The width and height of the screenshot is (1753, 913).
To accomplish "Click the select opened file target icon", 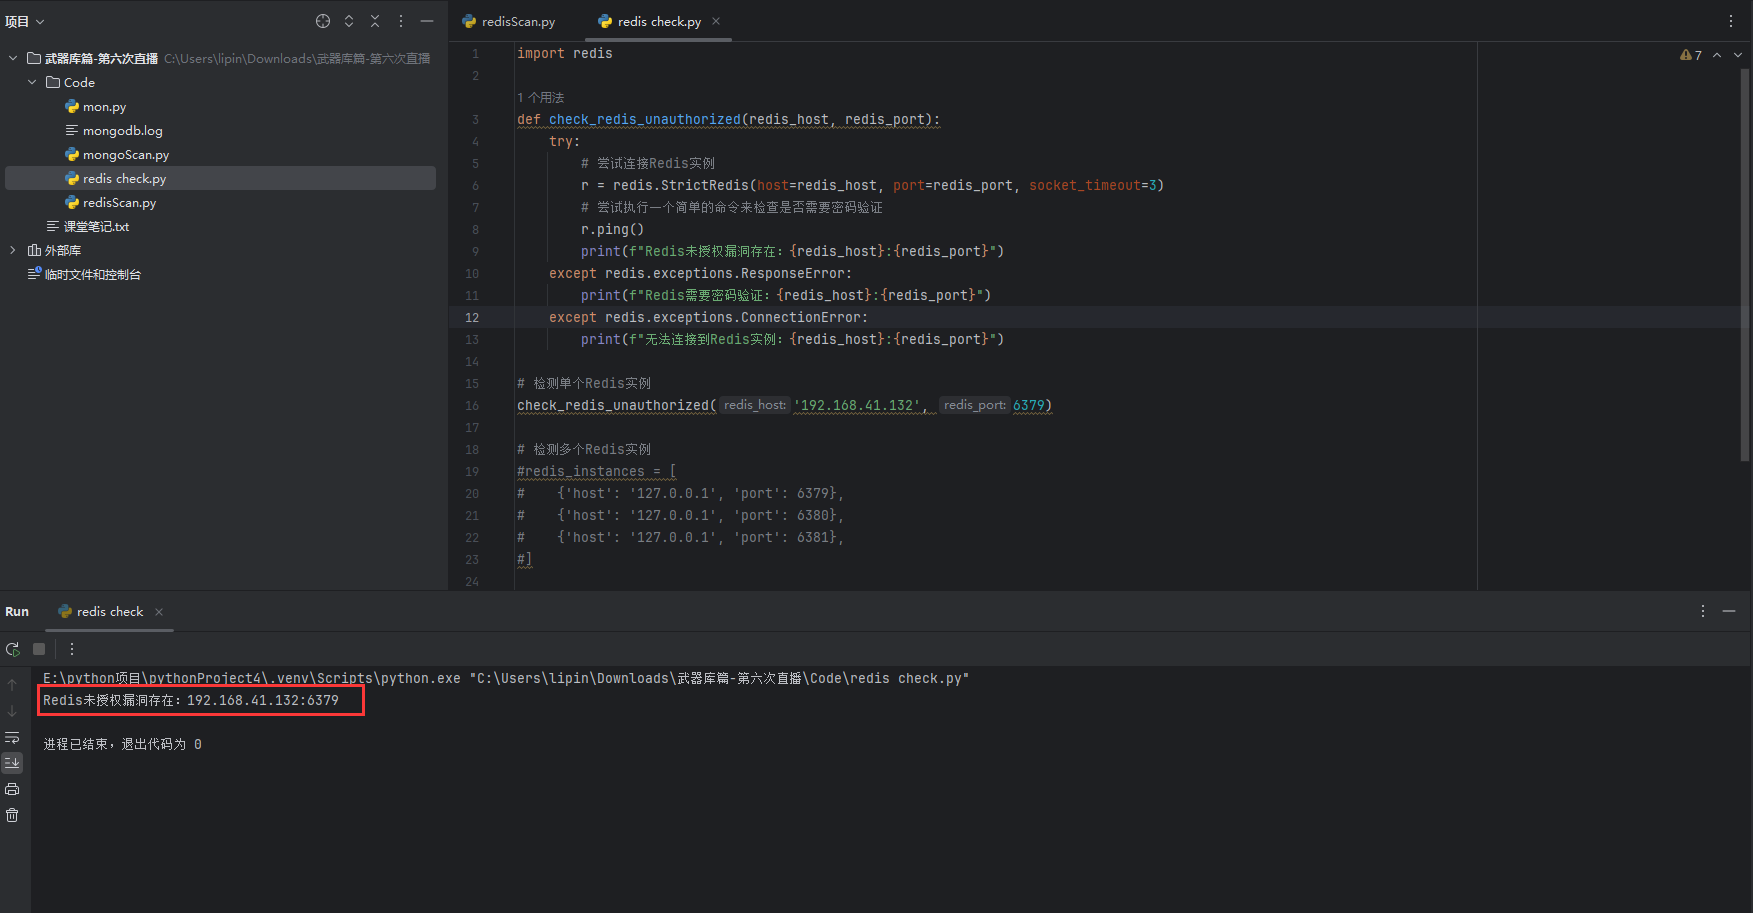I will [323, 21].
